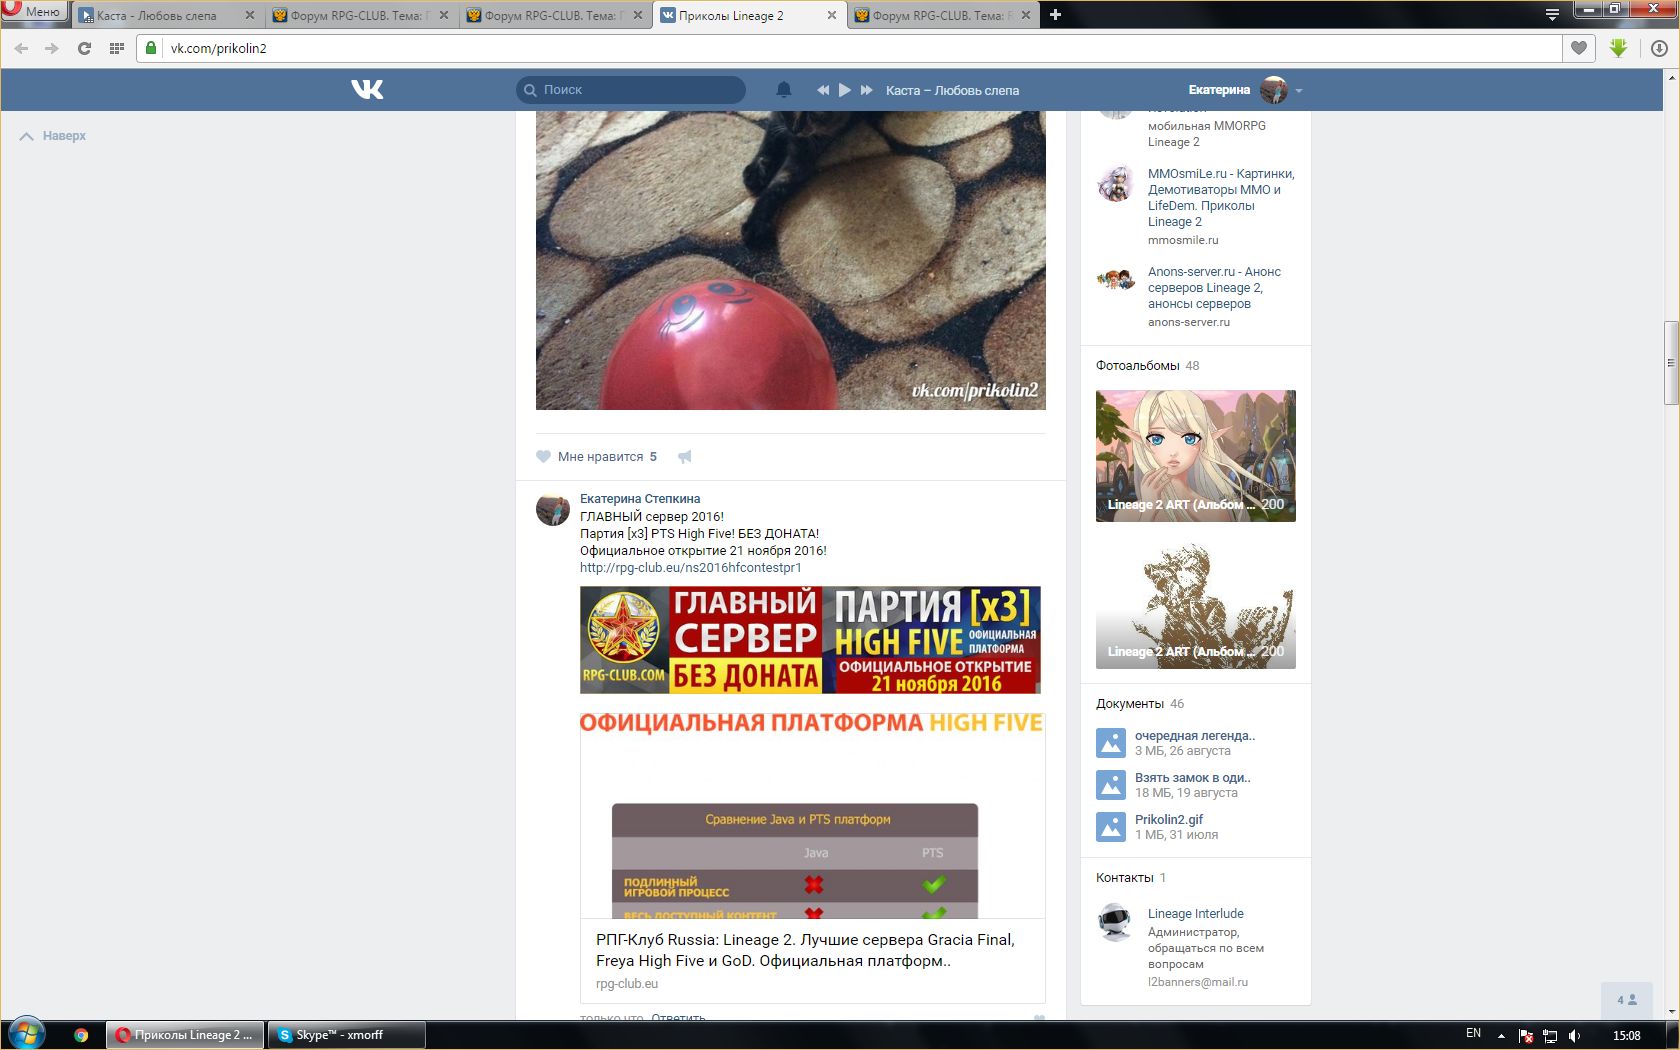Image resolution: width=1680 pixels, height=1050 pixels.
Task: Open the ГЛАВНЫЙ СЕРВЕР banner image
Action: pyautogui.click(x=810, y=640)
